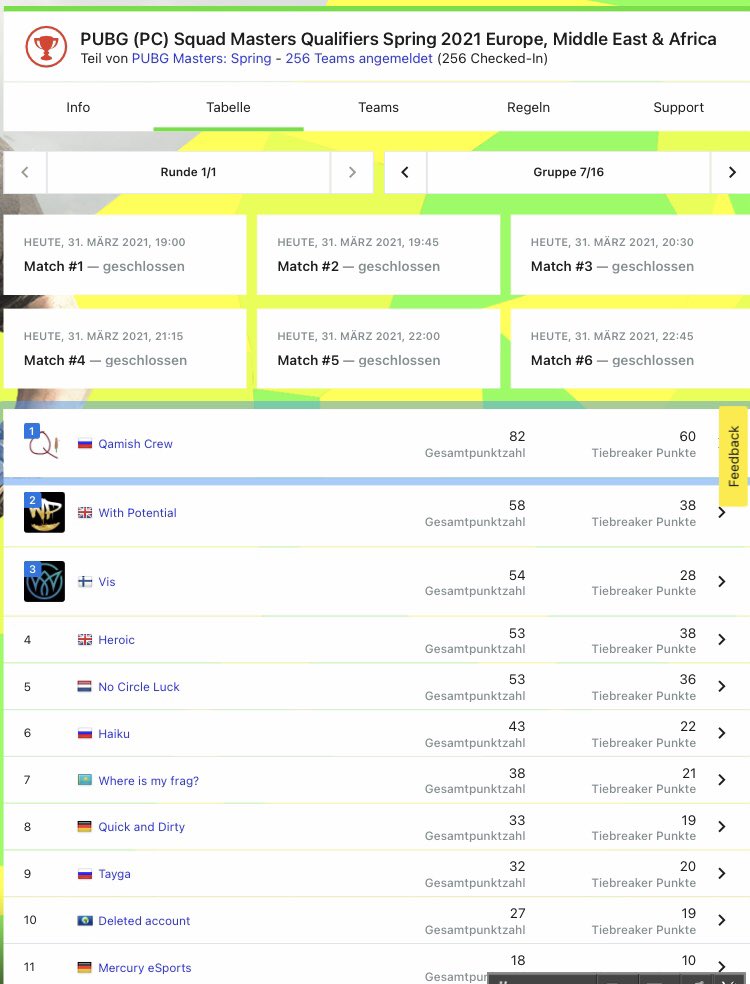This screenshot has height=984, width=750.
Task: Click the Finnish flag beside Vis
Action: pyautogui.click(x=85, y=582)
